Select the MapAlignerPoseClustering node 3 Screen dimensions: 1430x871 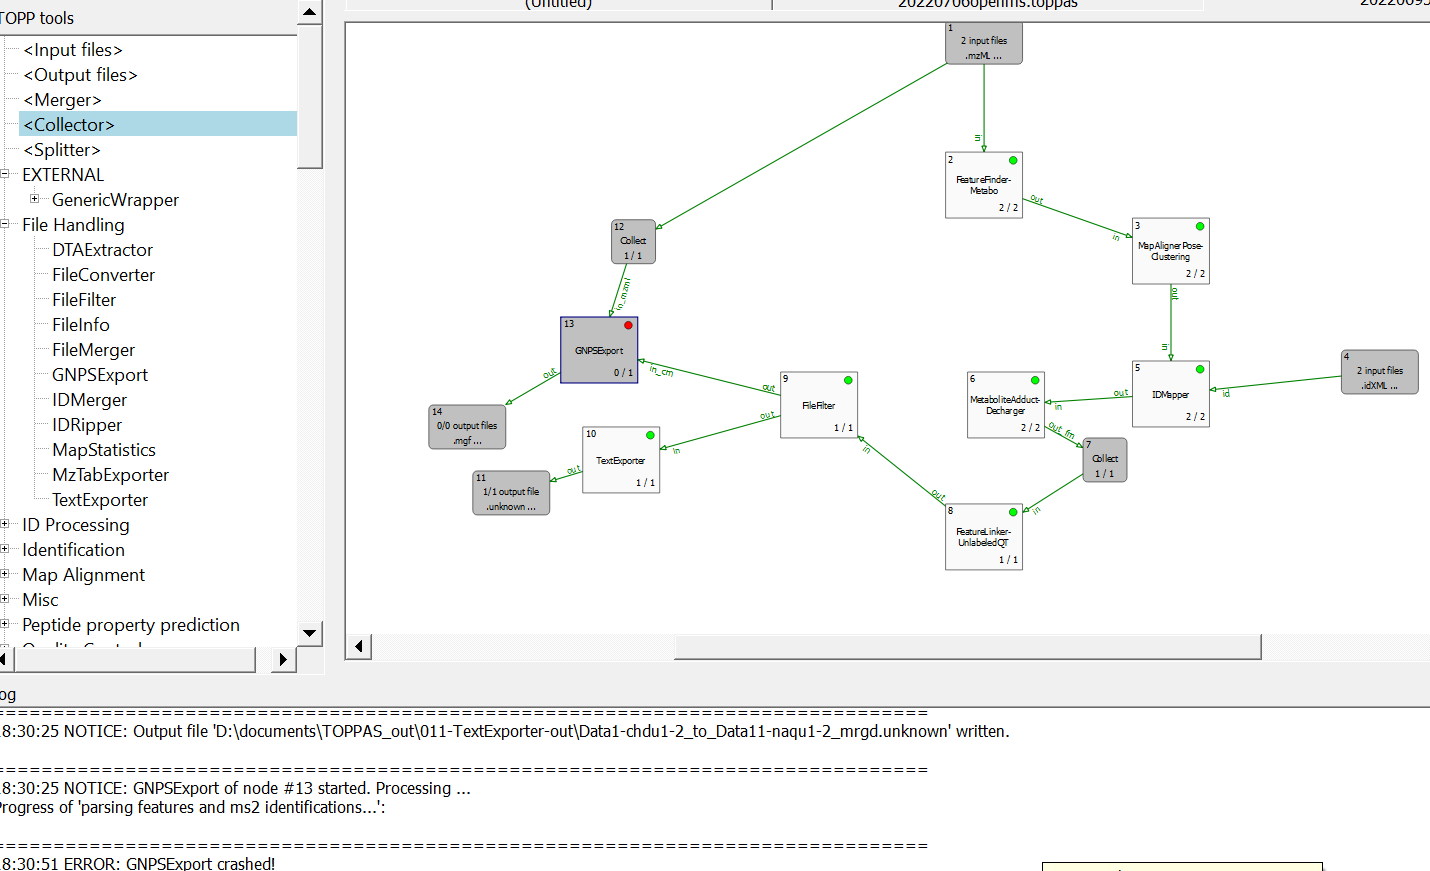[x=1171, y=251]
